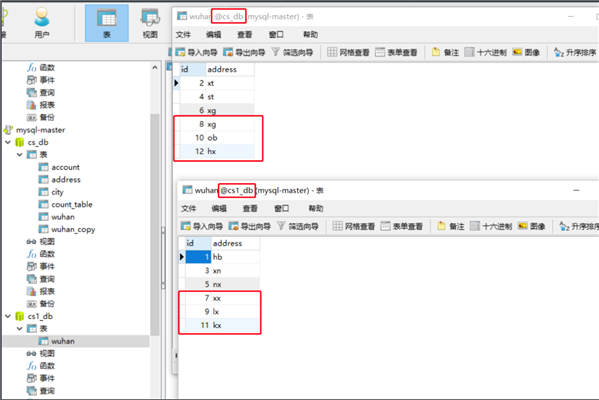Switch to 网格查看 in the cs_db wuhan window
The width and height of the screenshot is (599, 400).
(348, 52)
